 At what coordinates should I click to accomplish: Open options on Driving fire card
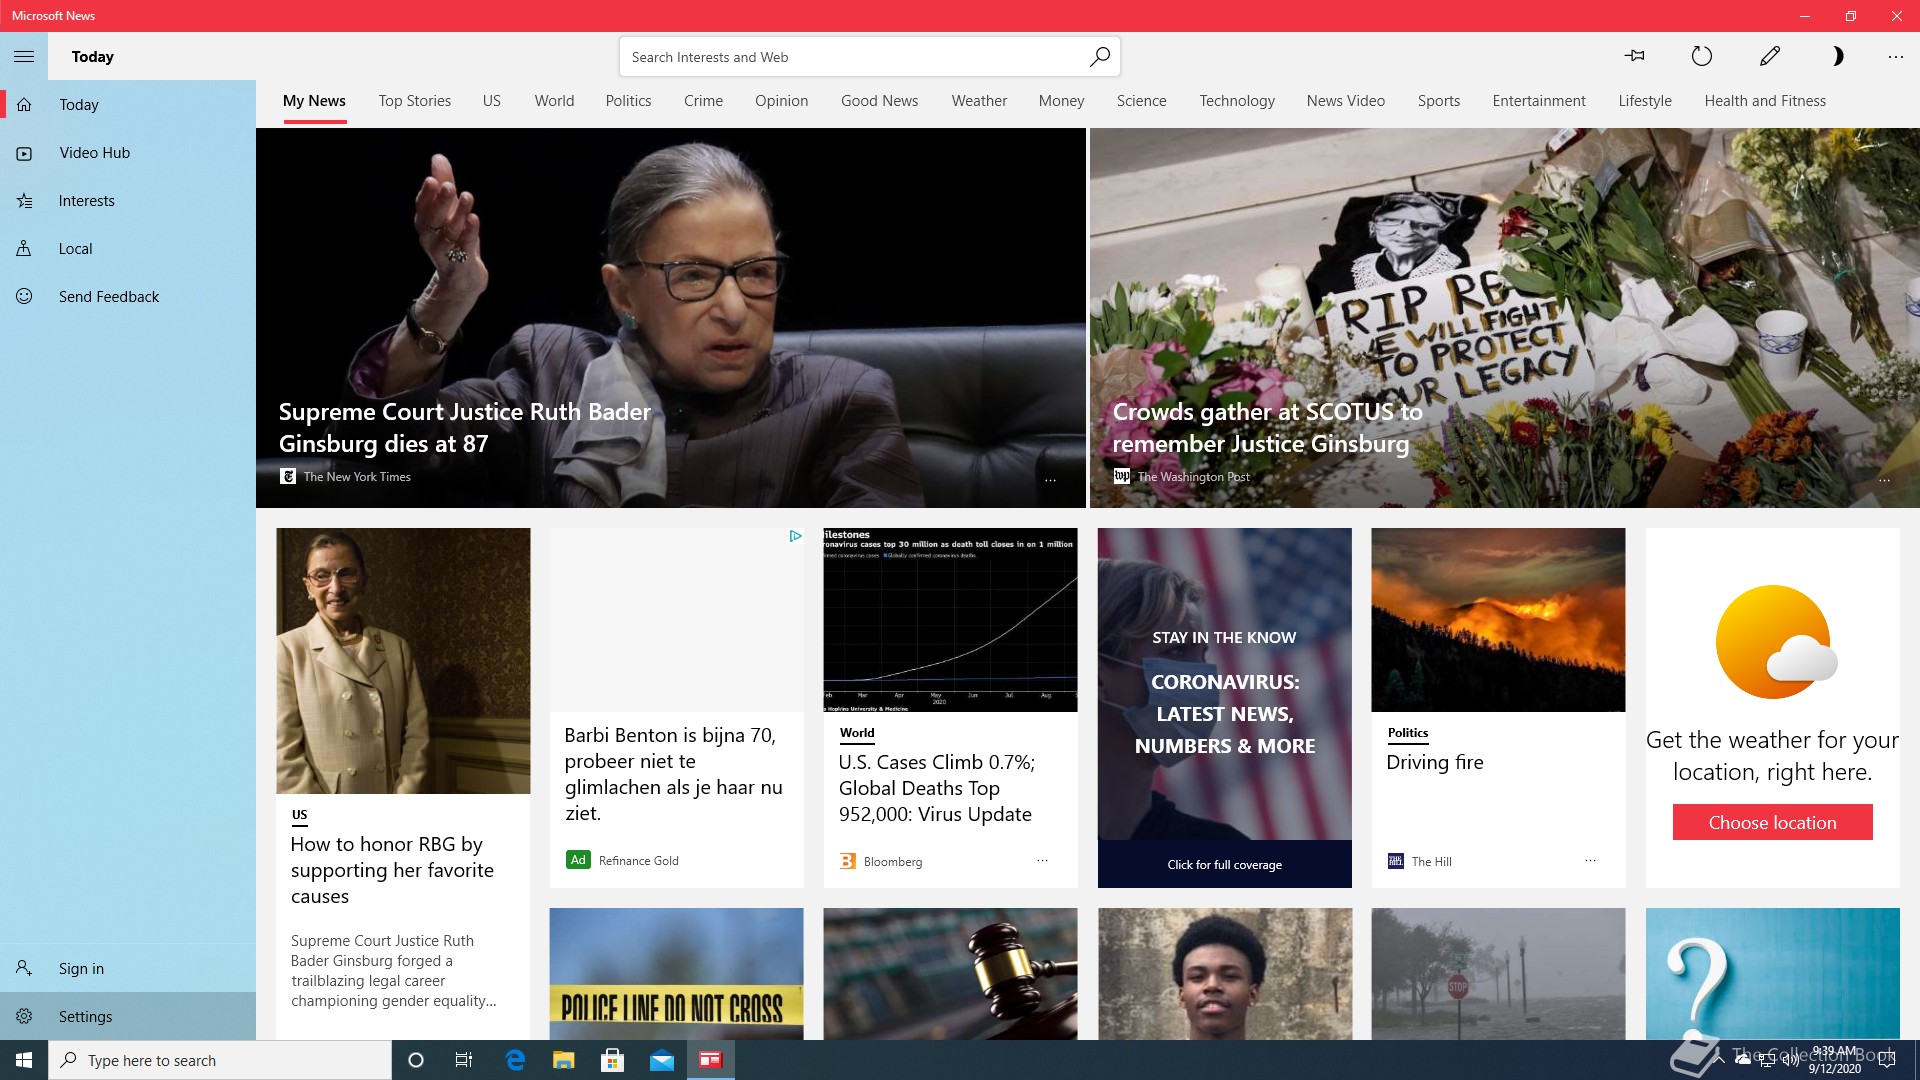(x=1590, y=860)
